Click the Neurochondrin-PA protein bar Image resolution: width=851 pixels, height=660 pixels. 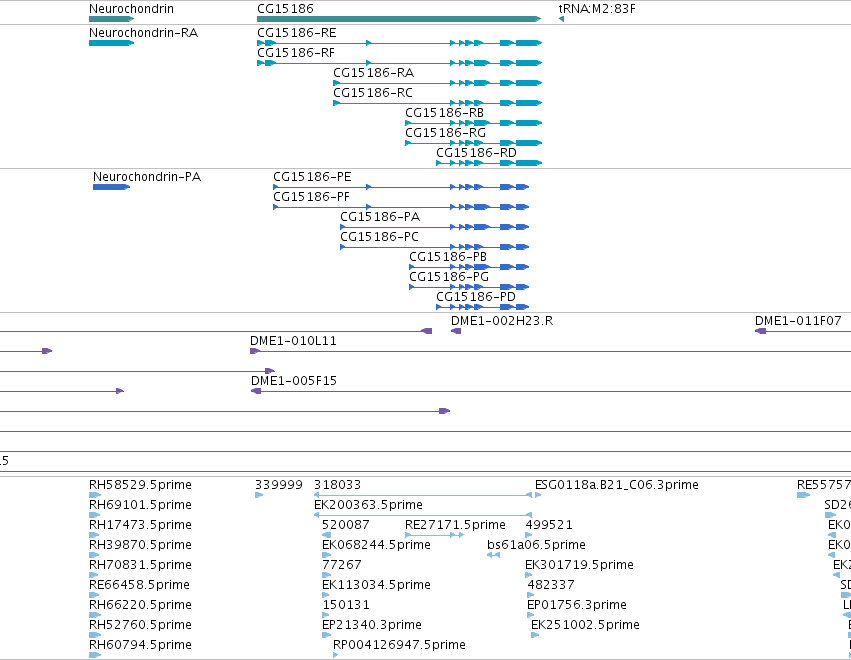[x=111, y=187]
